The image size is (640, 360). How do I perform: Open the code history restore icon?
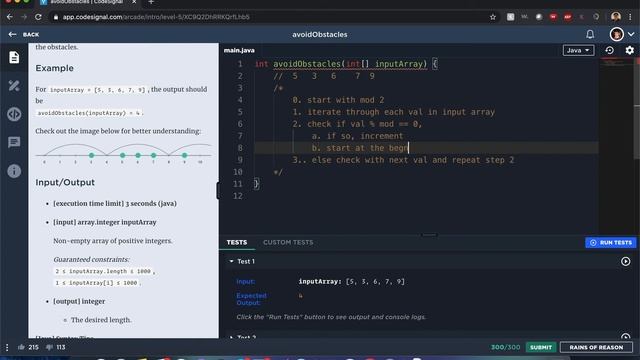point(609,50)
